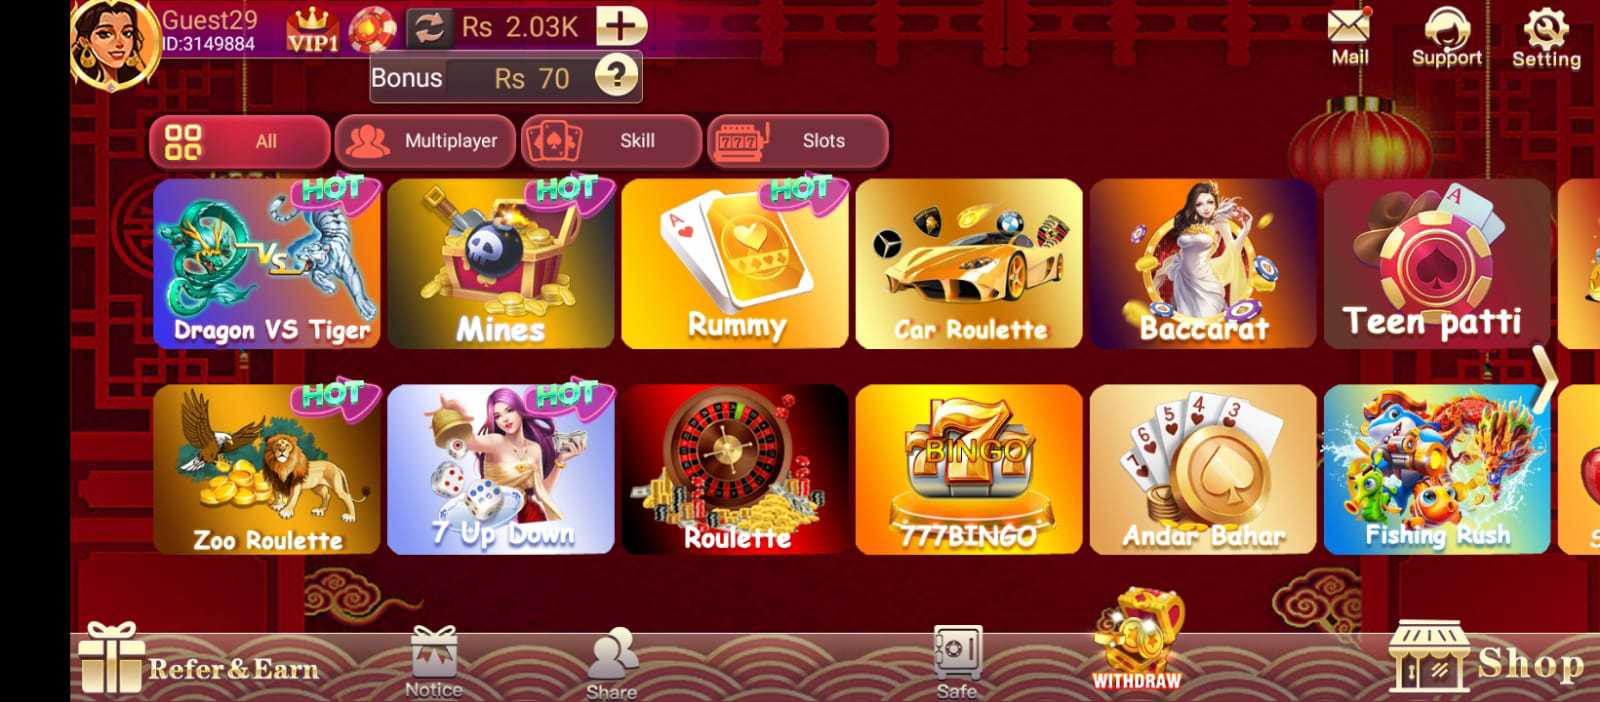
Task: Tap the Share people icon
Action: click(x=612, y=654)
